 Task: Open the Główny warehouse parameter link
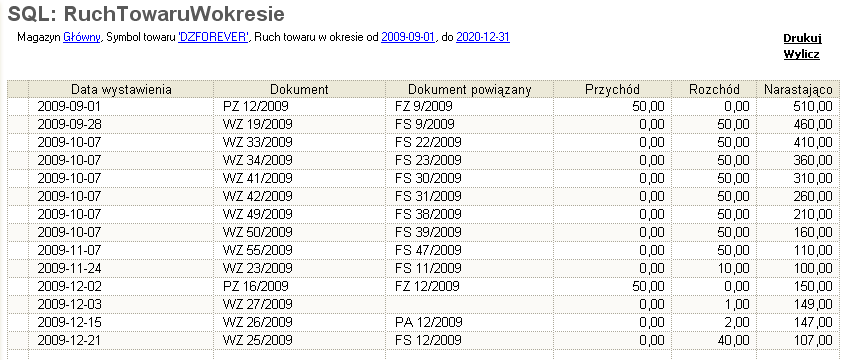82,38
